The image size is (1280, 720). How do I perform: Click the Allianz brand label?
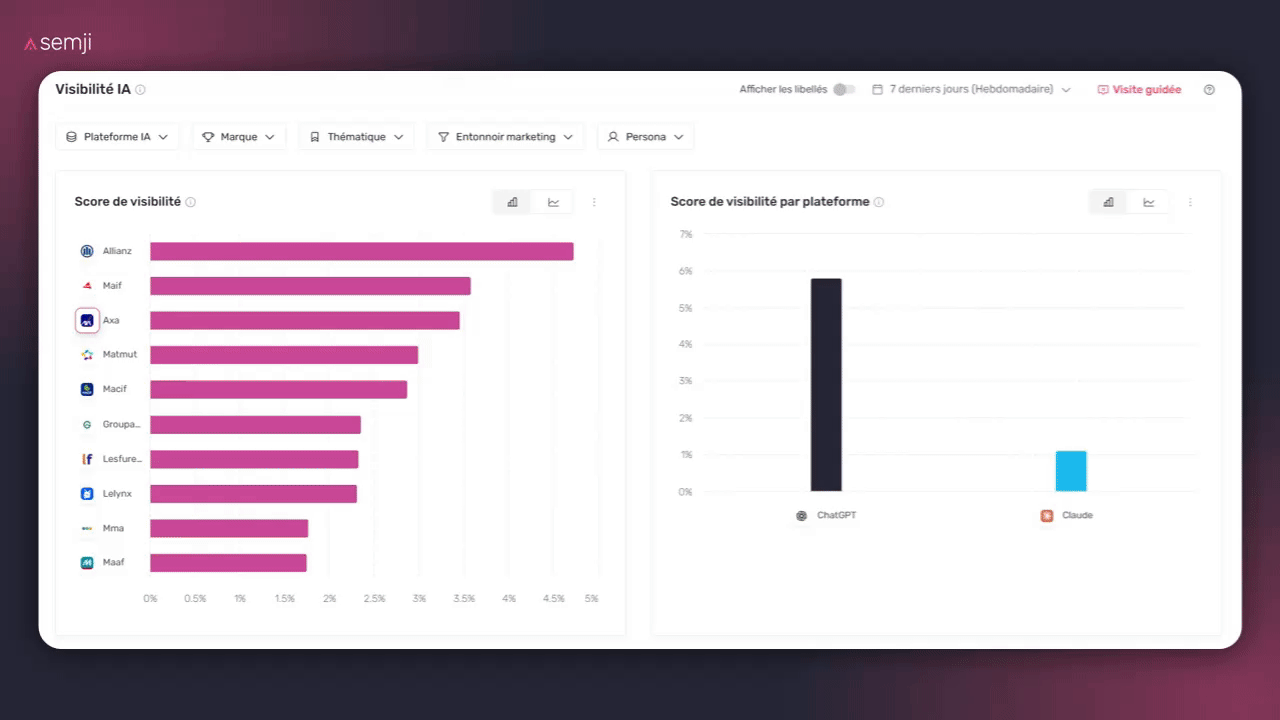click(117, 251)
